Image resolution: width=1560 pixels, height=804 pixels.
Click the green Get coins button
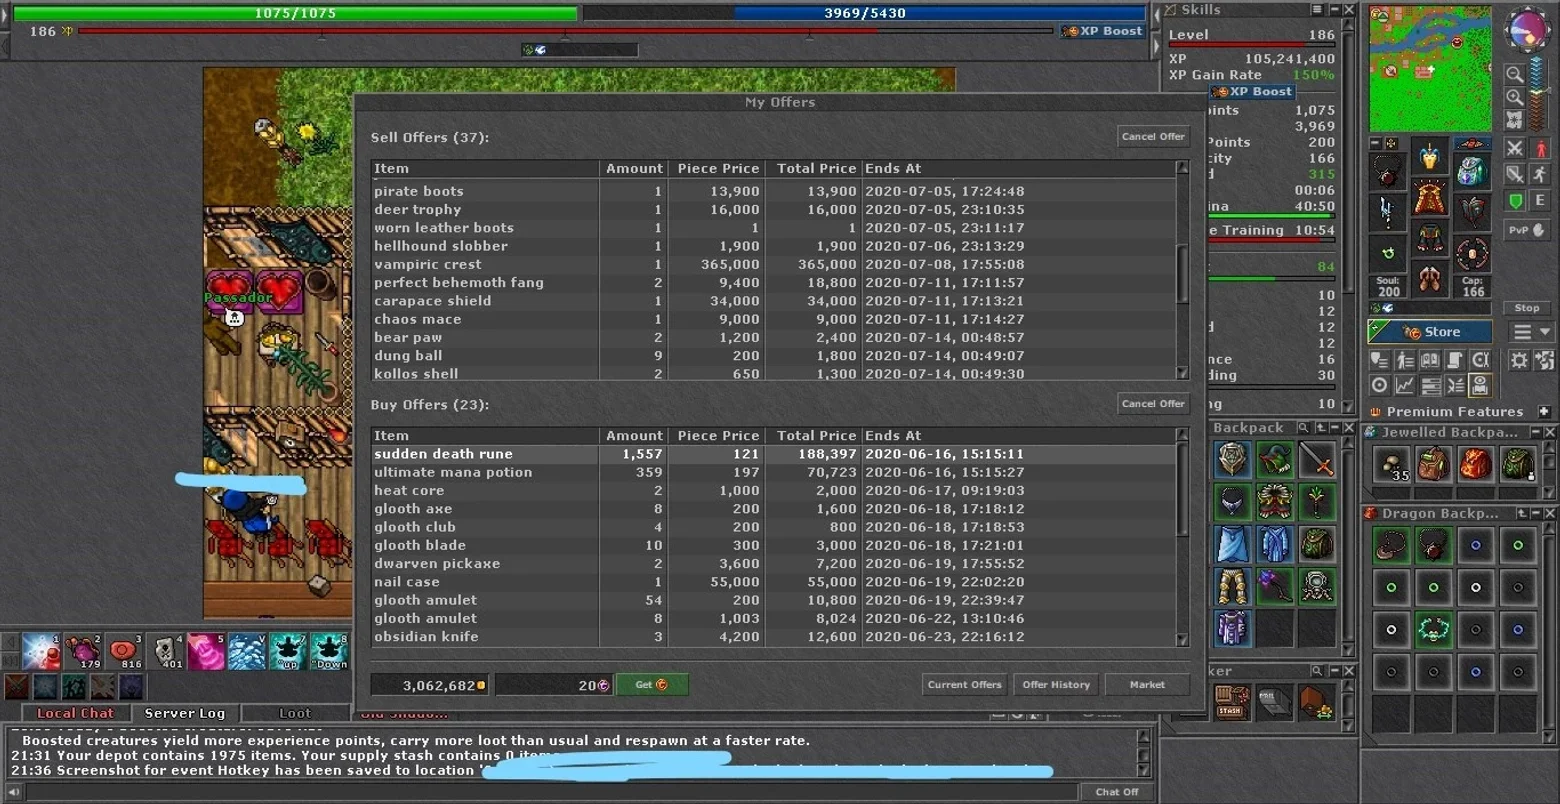pyautogui.click(x=651, y=685)
